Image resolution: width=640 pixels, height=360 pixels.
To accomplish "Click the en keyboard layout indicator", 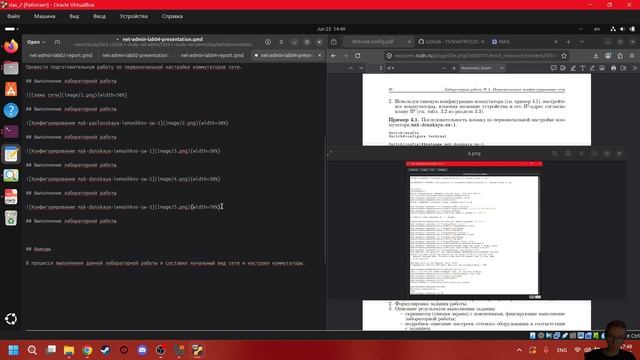I will 597,29.
